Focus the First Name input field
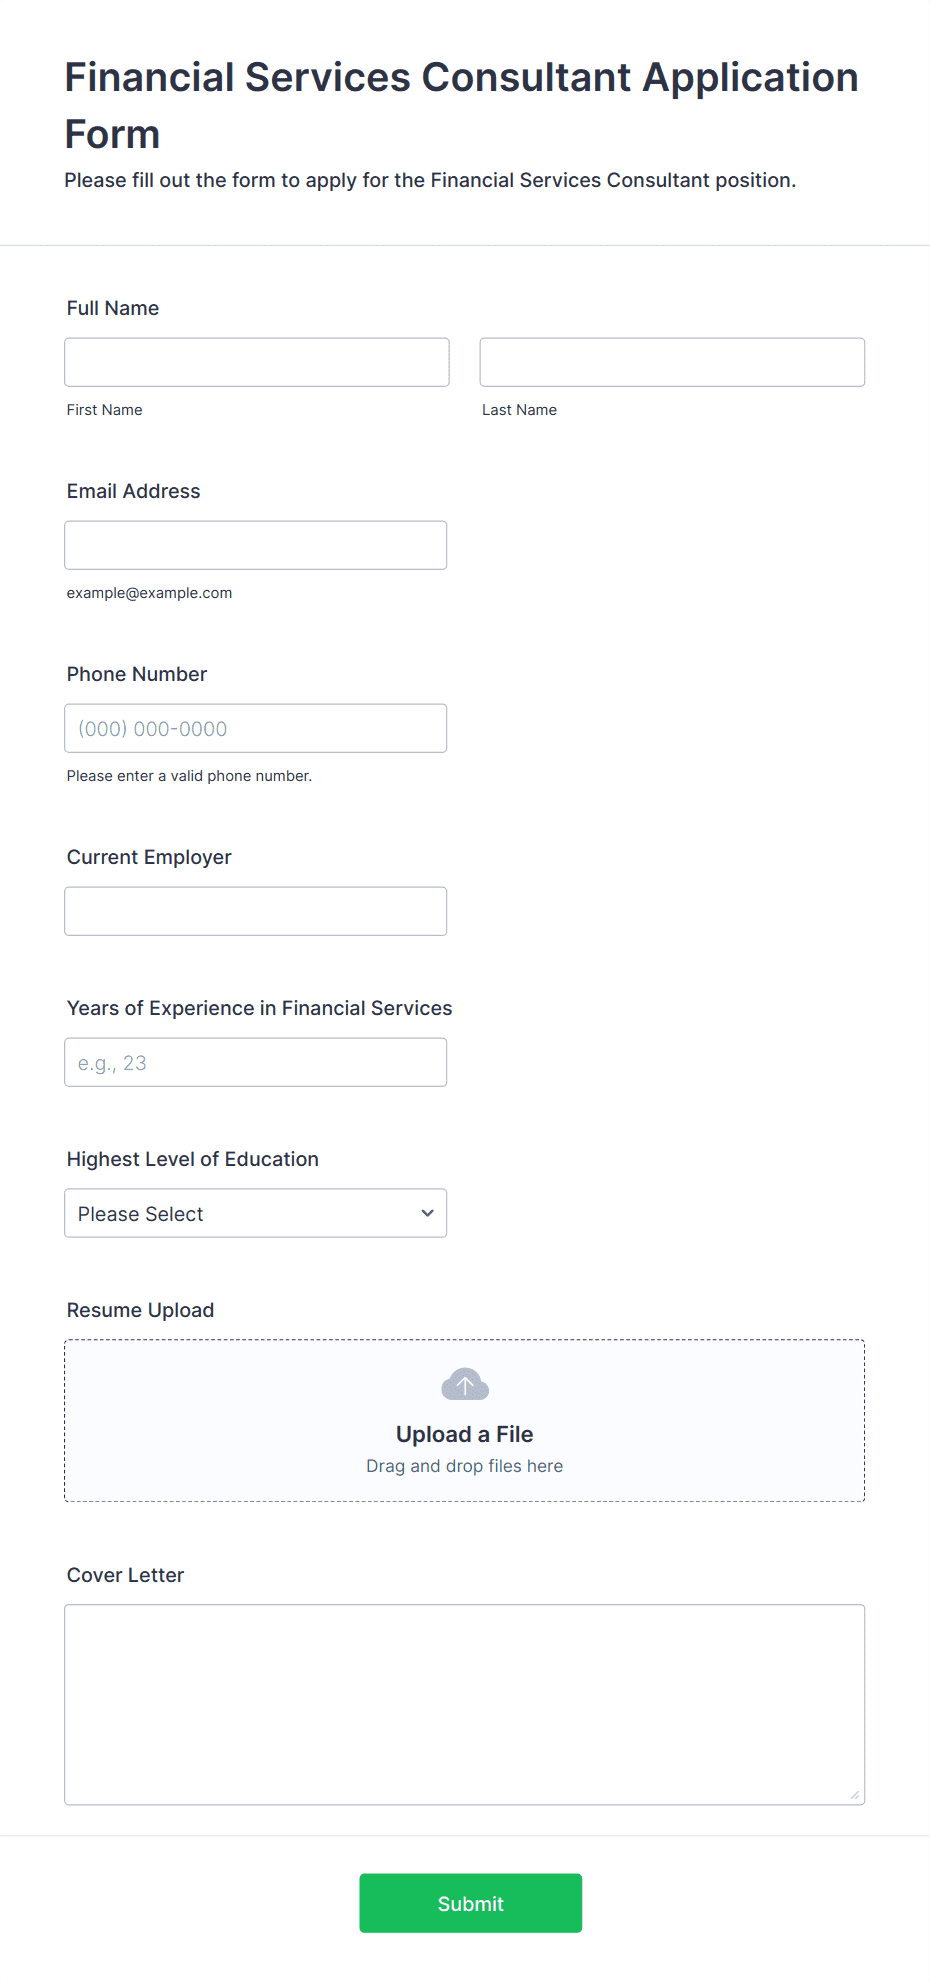The width and height of the screenshot is (930, 1982). (257, 362)
